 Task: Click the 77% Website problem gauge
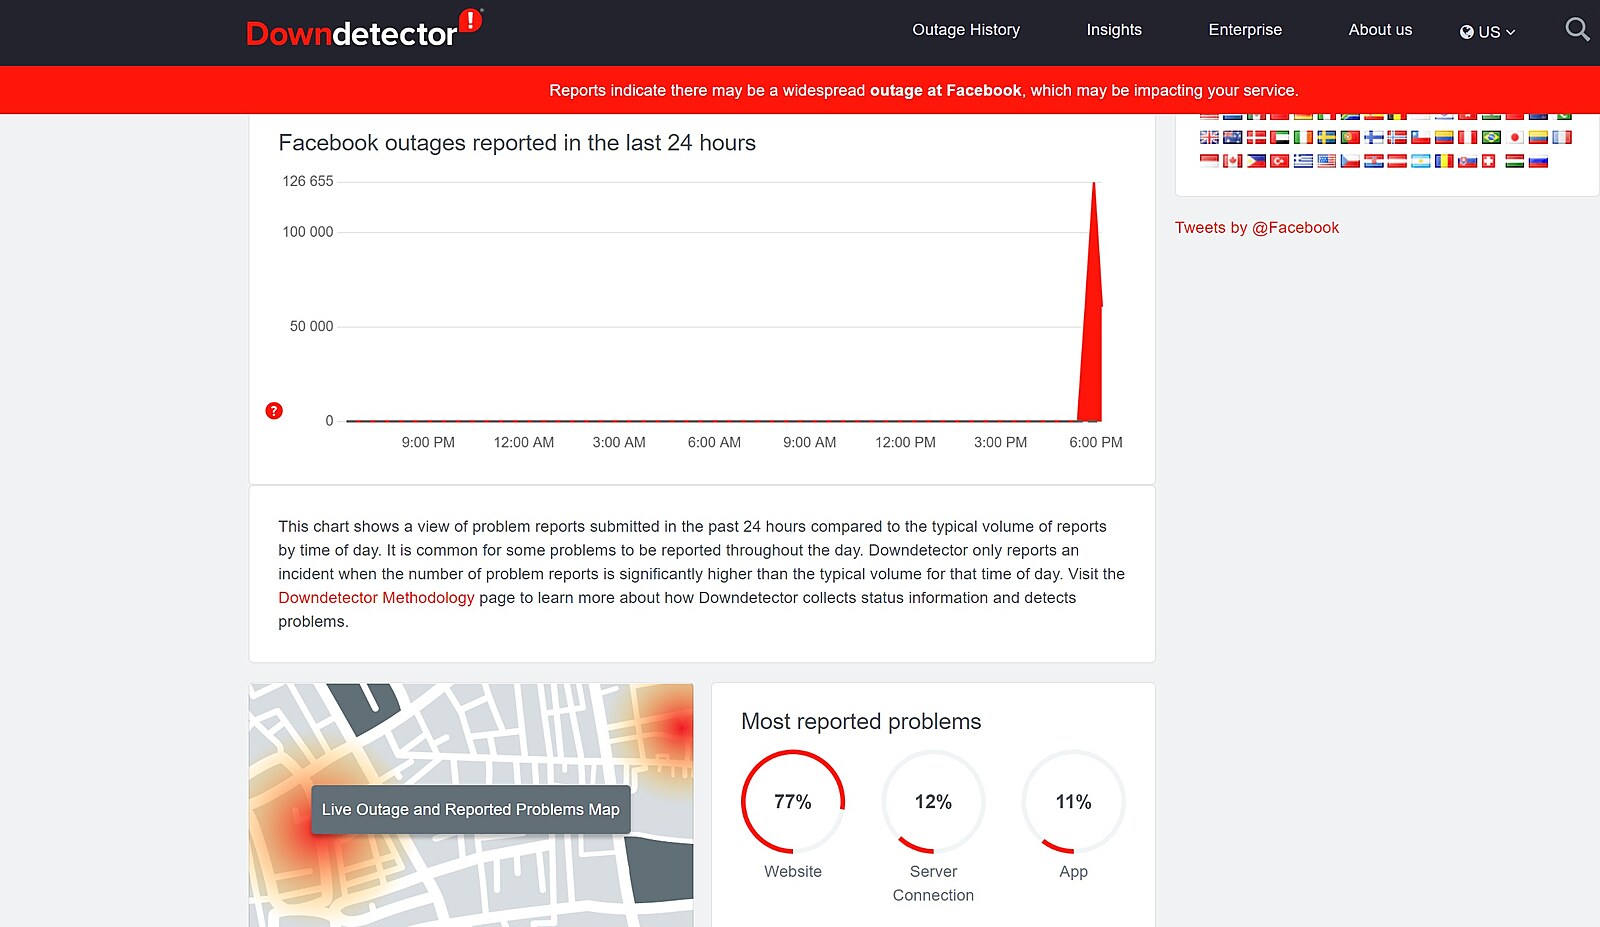792,802
